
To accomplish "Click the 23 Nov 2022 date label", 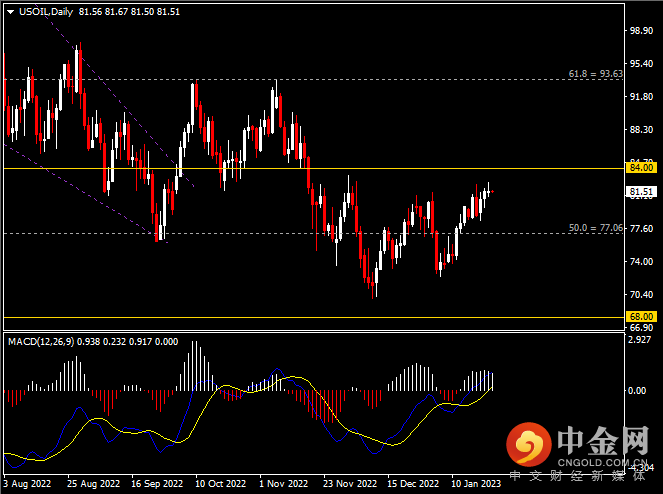I will 350,483.
